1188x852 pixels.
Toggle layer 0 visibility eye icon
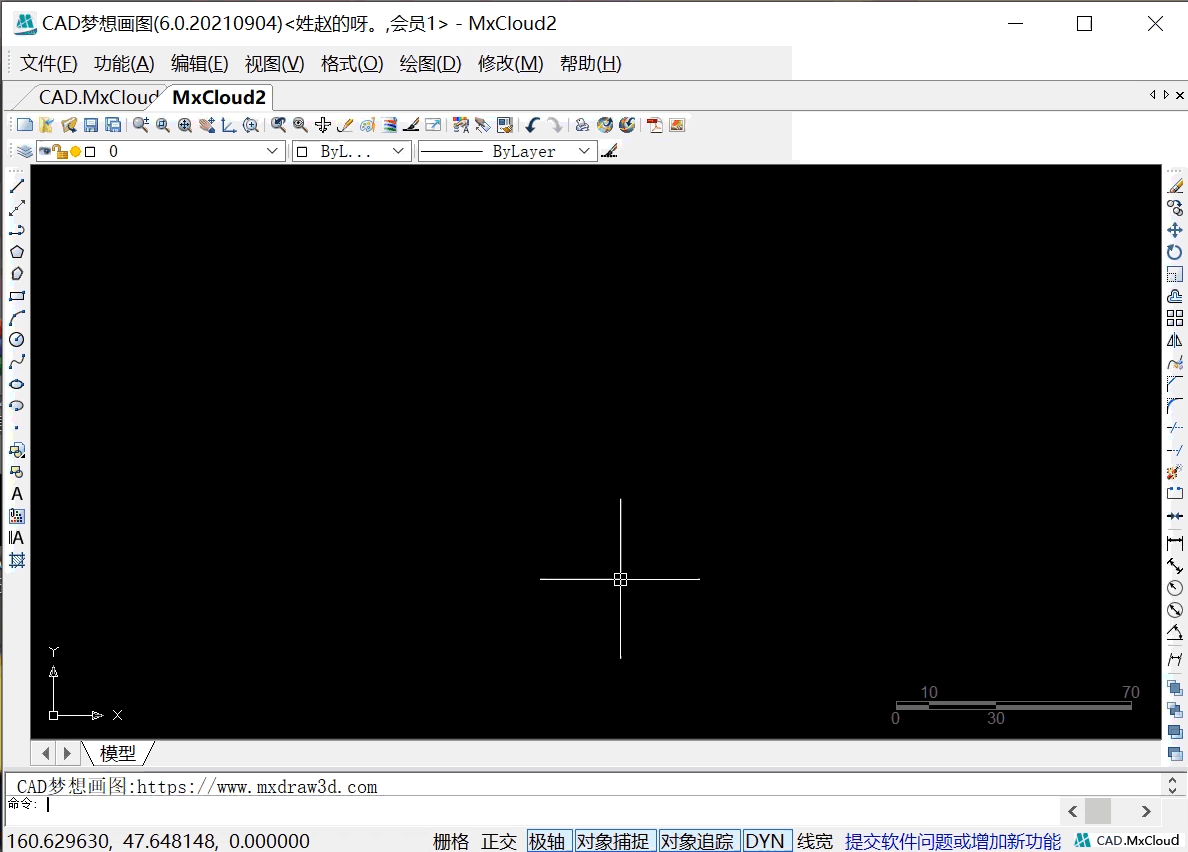pyautogui.click(x=45, y=151)
